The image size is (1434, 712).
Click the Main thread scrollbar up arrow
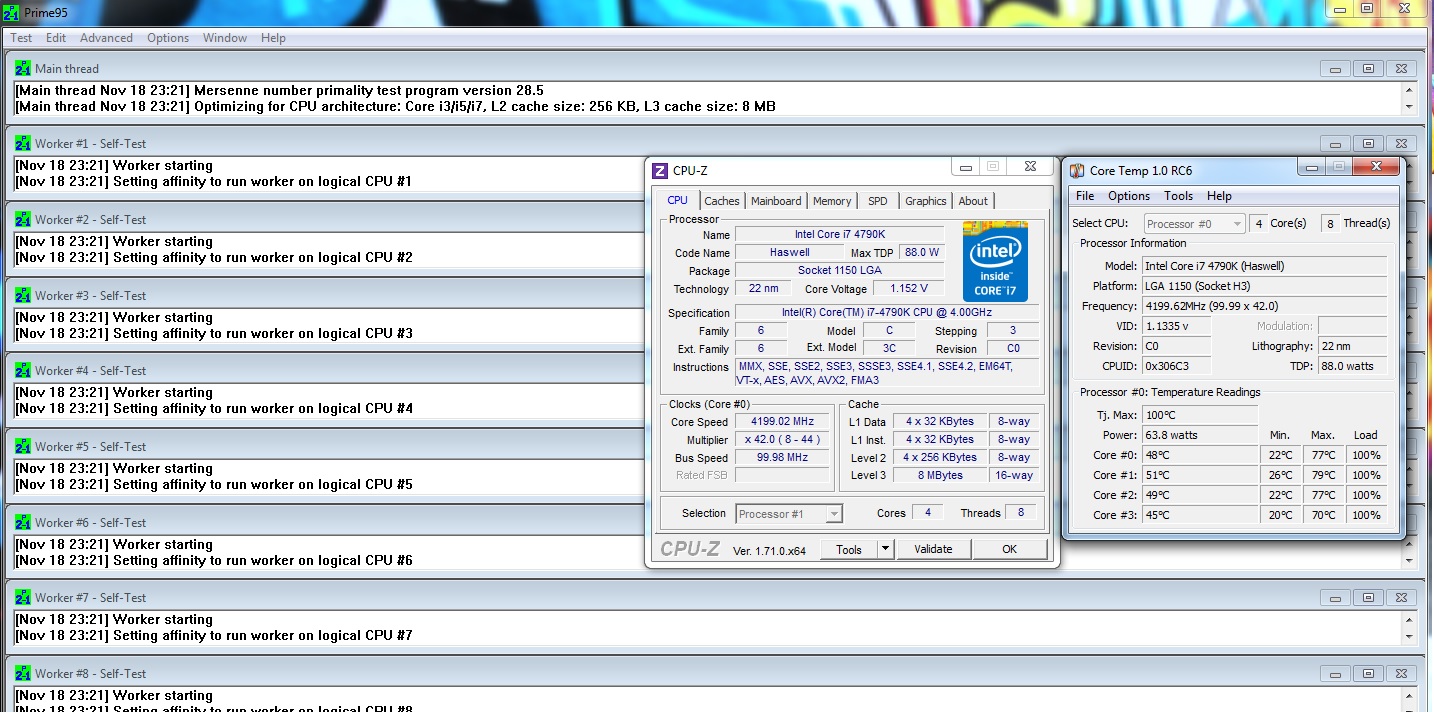tap(1410, 89)
